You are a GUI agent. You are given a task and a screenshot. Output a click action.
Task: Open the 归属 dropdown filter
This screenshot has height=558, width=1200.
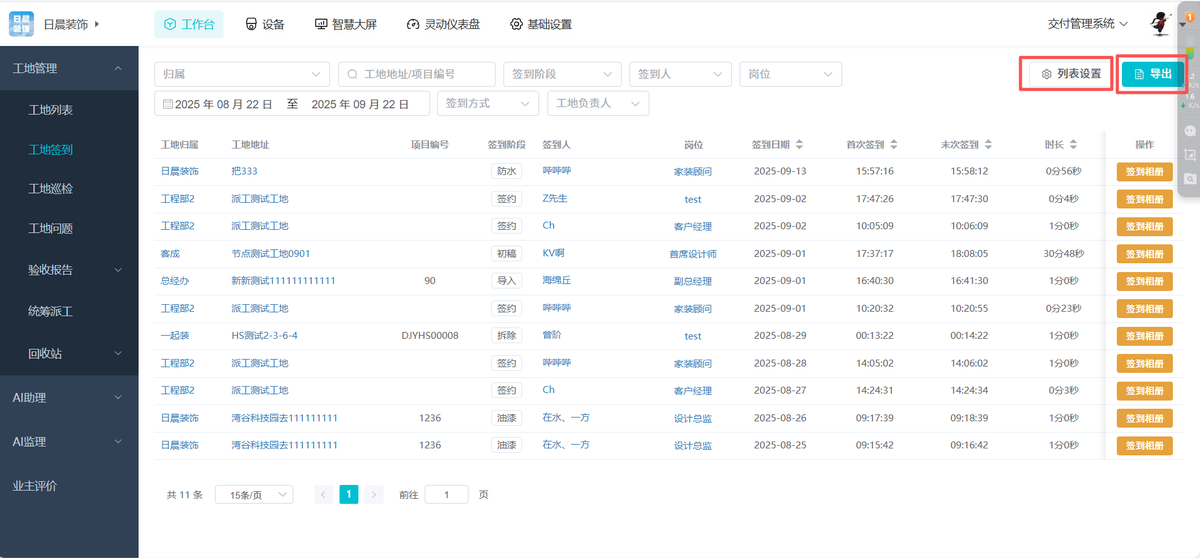[x=242, y=74]
